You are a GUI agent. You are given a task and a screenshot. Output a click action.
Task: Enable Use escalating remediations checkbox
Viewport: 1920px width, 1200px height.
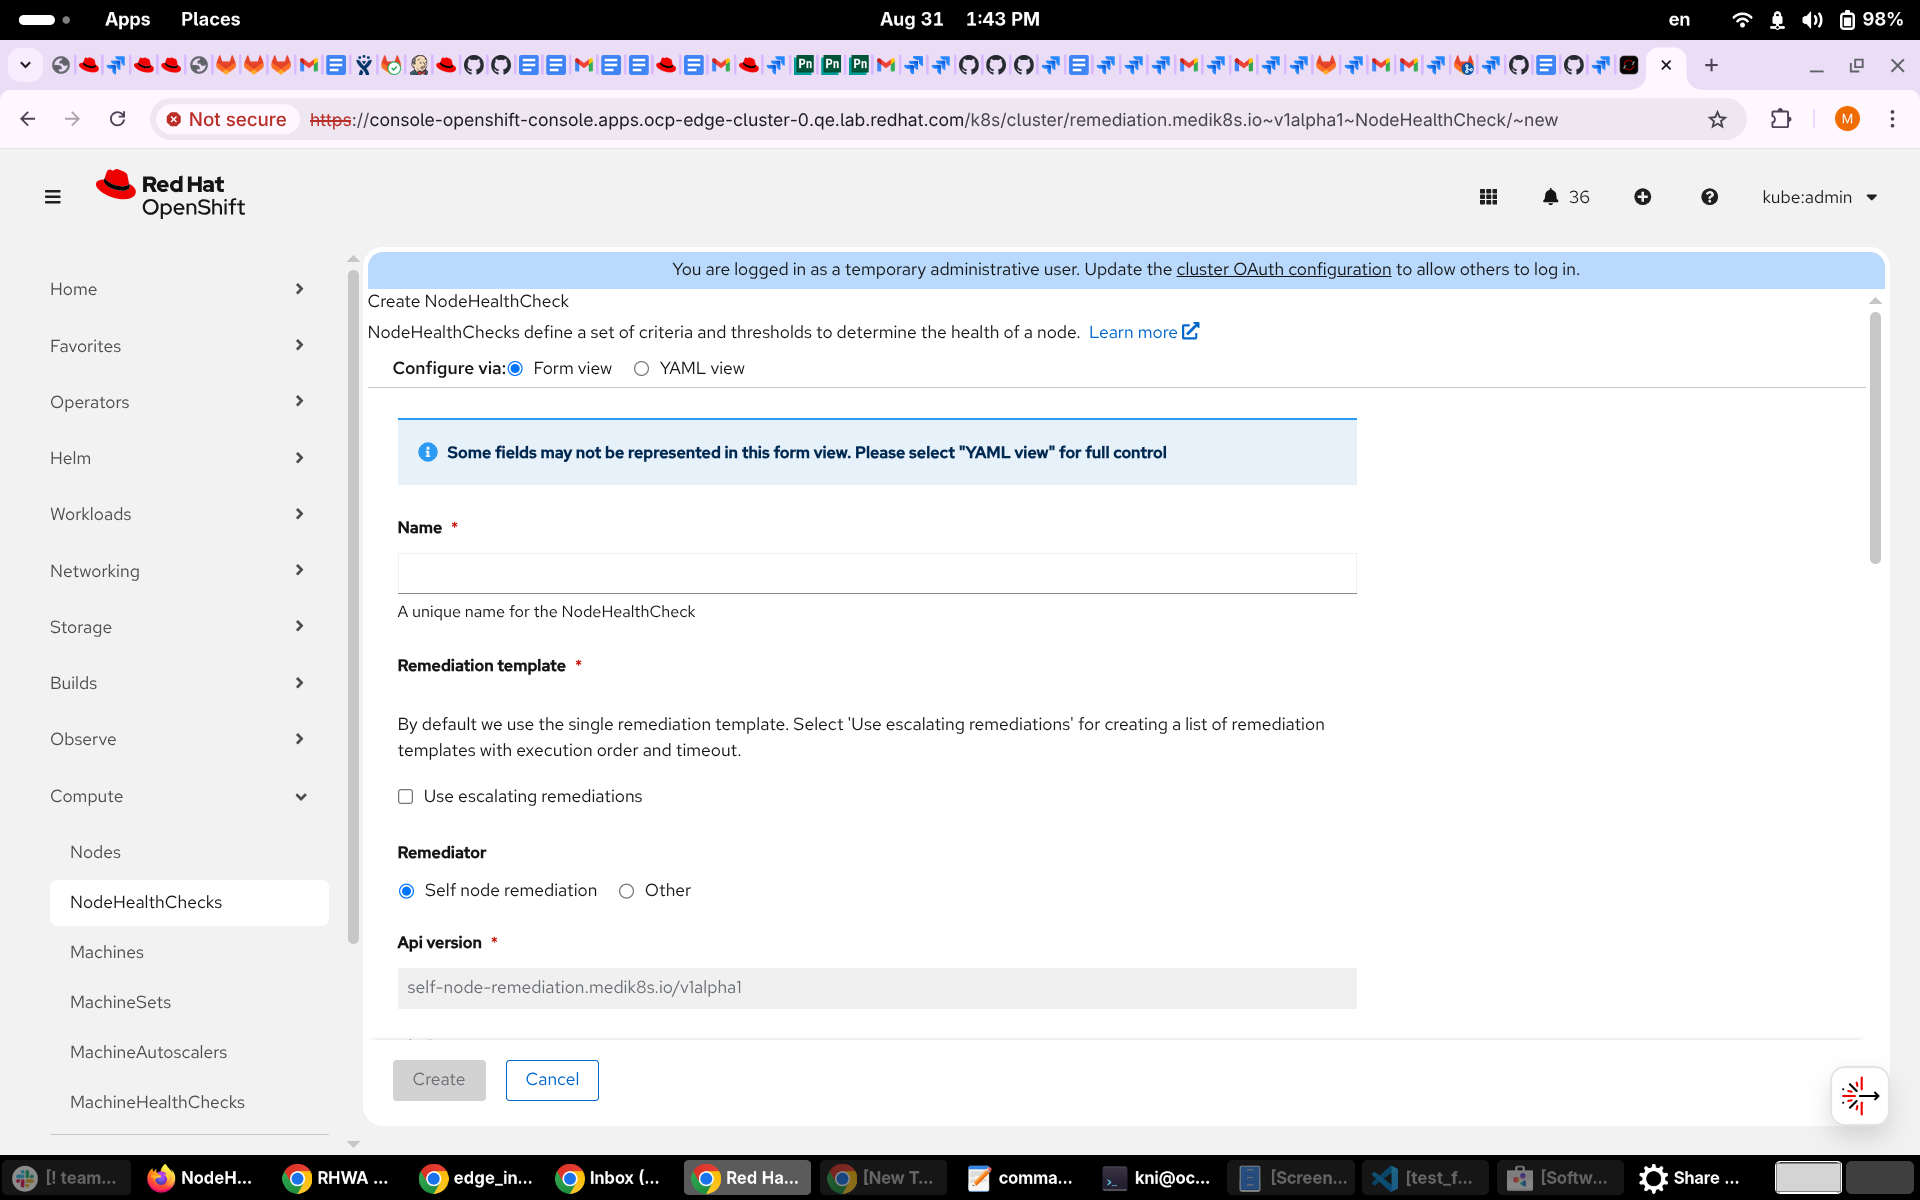coord(405,797)
